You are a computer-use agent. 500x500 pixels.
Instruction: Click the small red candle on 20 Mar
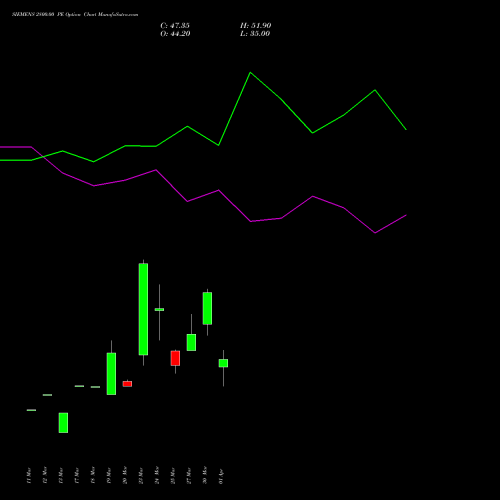tap(127, 384)
